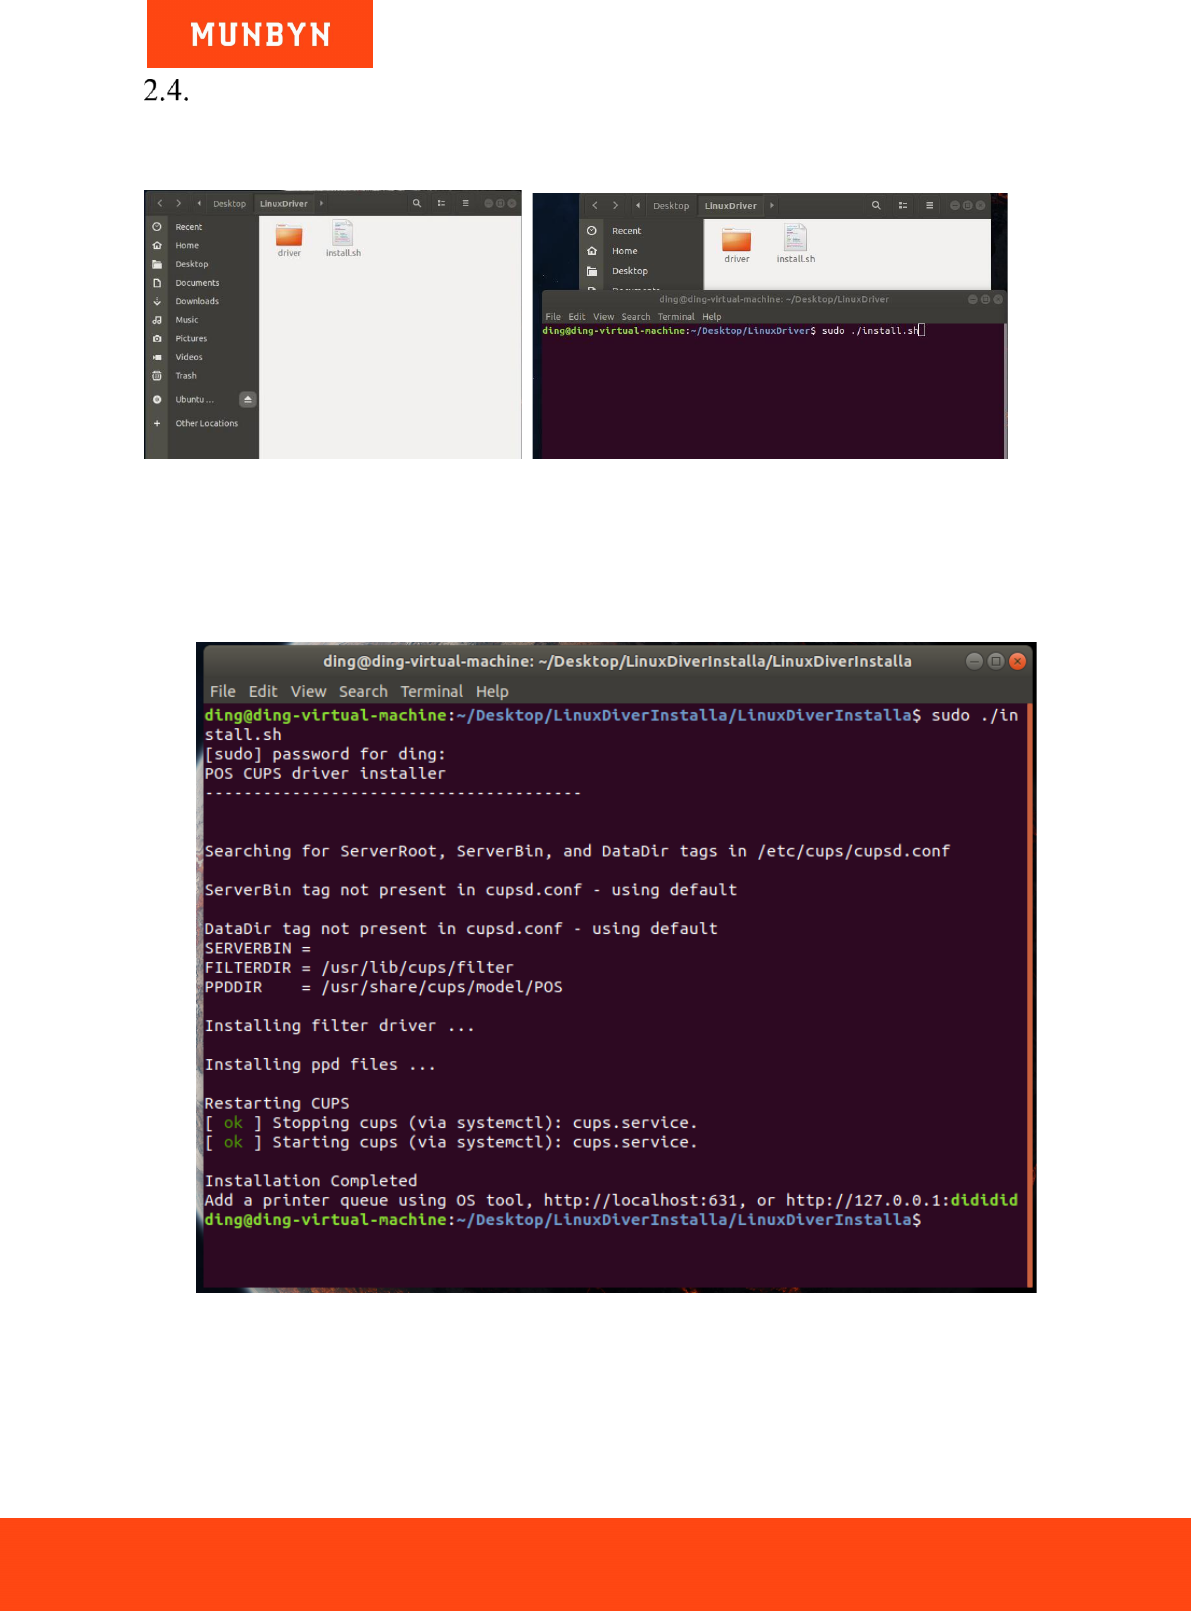Open the Videos sidebar location
Viewport: 1191px width, 1611px height.
point(189,357)
